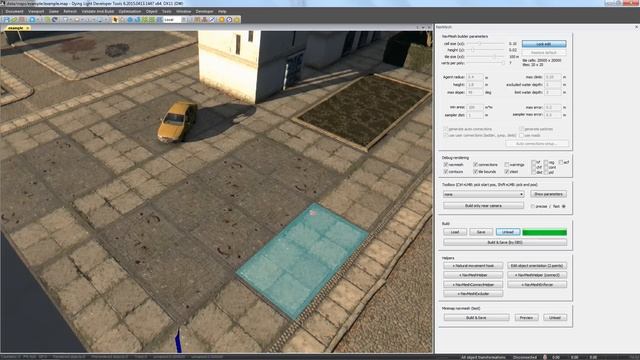Adjust the tile size (xz) slider
Viewport: 640px width, 360px height.
(486, 56)
